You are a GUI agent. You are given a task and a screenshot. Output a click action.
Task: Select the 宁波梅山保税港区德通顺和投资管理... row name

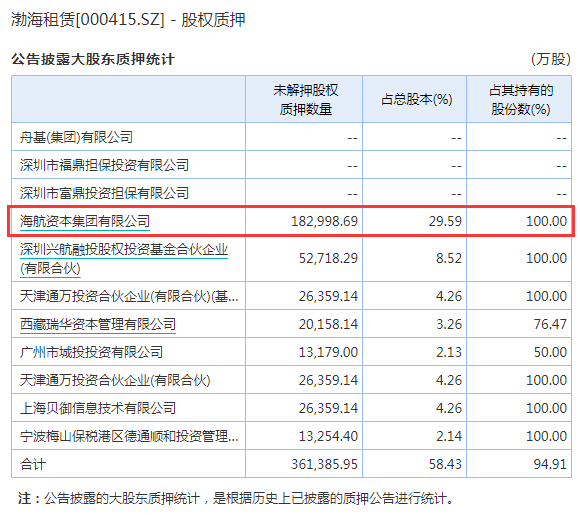tap(129, 436)
